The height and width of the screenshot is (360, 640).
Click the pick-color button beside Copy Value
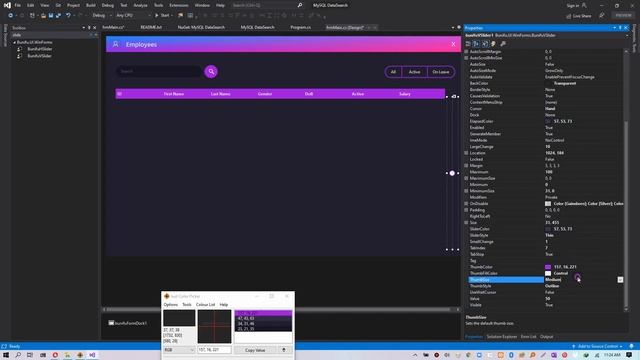[284, 350]
